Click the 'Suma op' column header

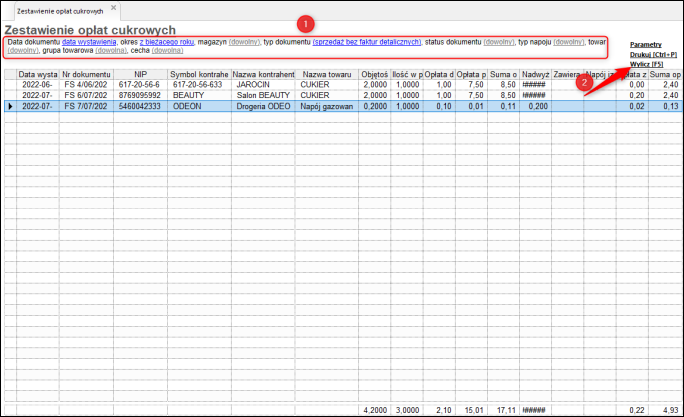tap(665, 74)
